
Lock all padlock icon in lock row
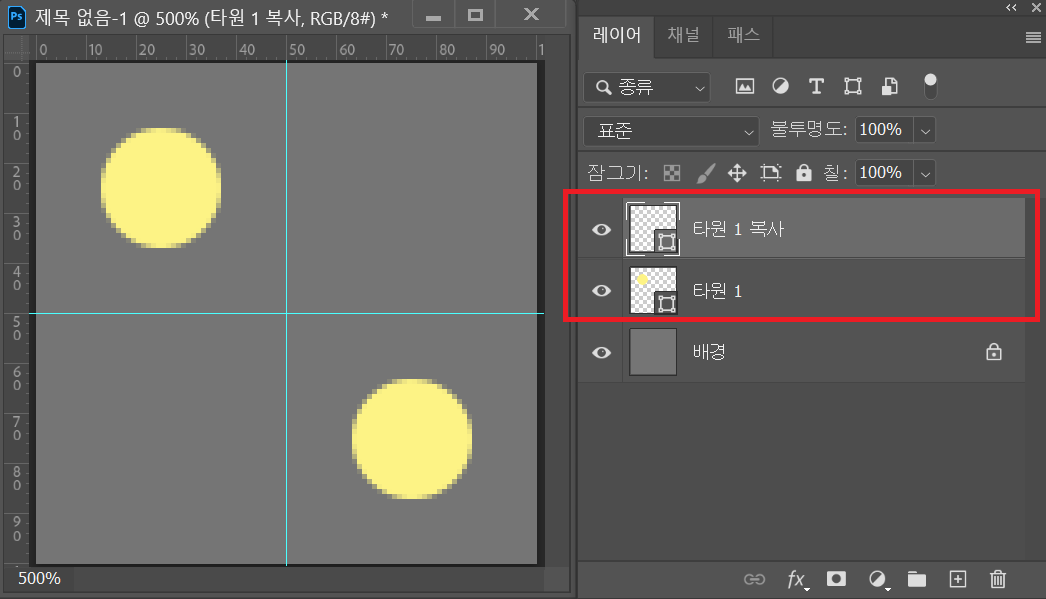coord(804,173)
